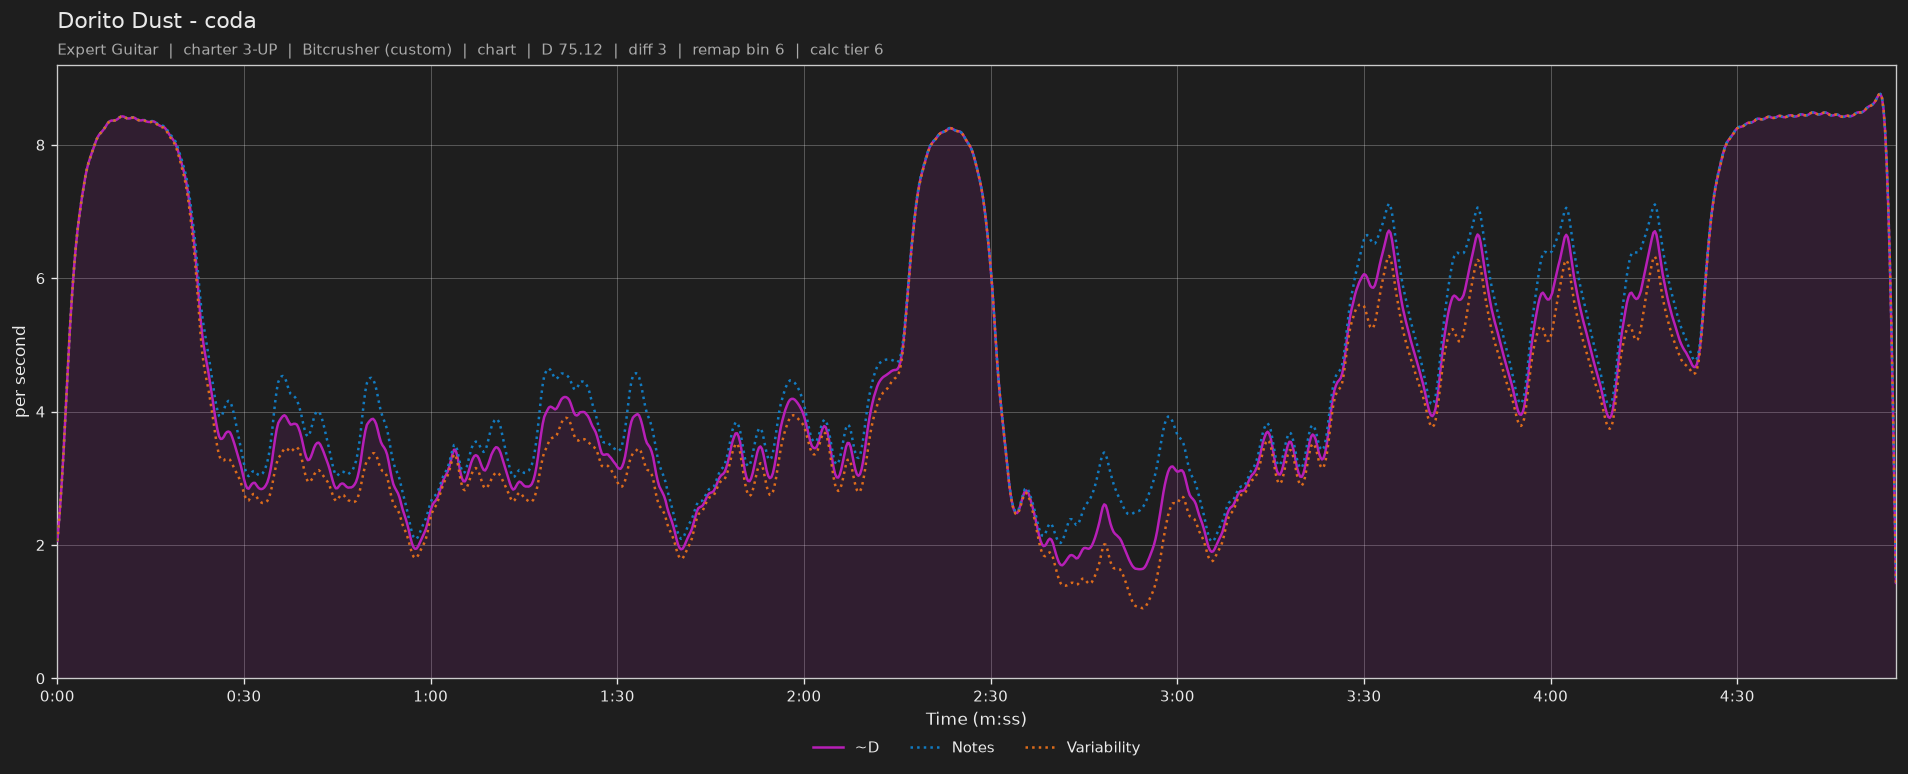Click 'charter 3-UP' in the subtitle

tap(230, 50)
